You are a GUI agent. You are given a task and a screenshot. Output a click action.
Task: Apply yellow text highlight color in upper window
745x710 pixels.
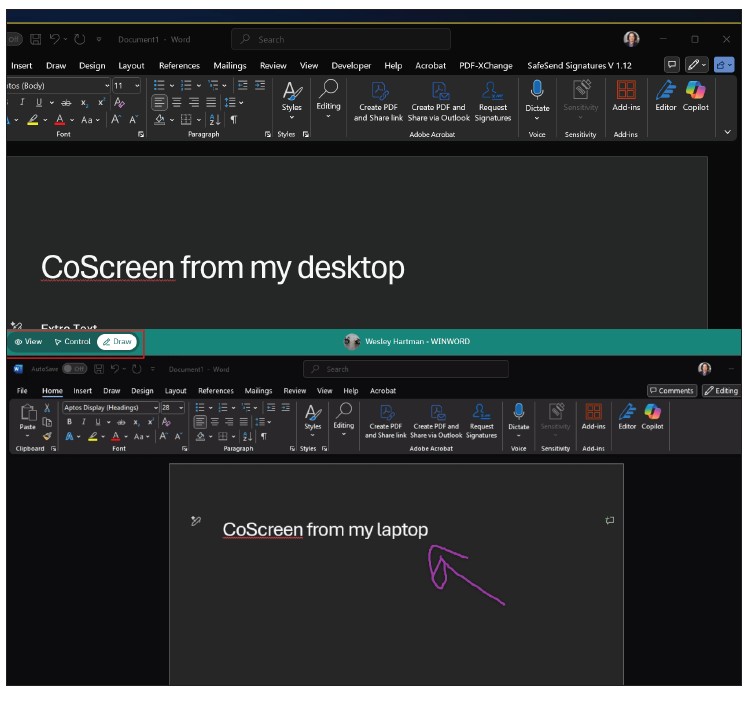32,120
